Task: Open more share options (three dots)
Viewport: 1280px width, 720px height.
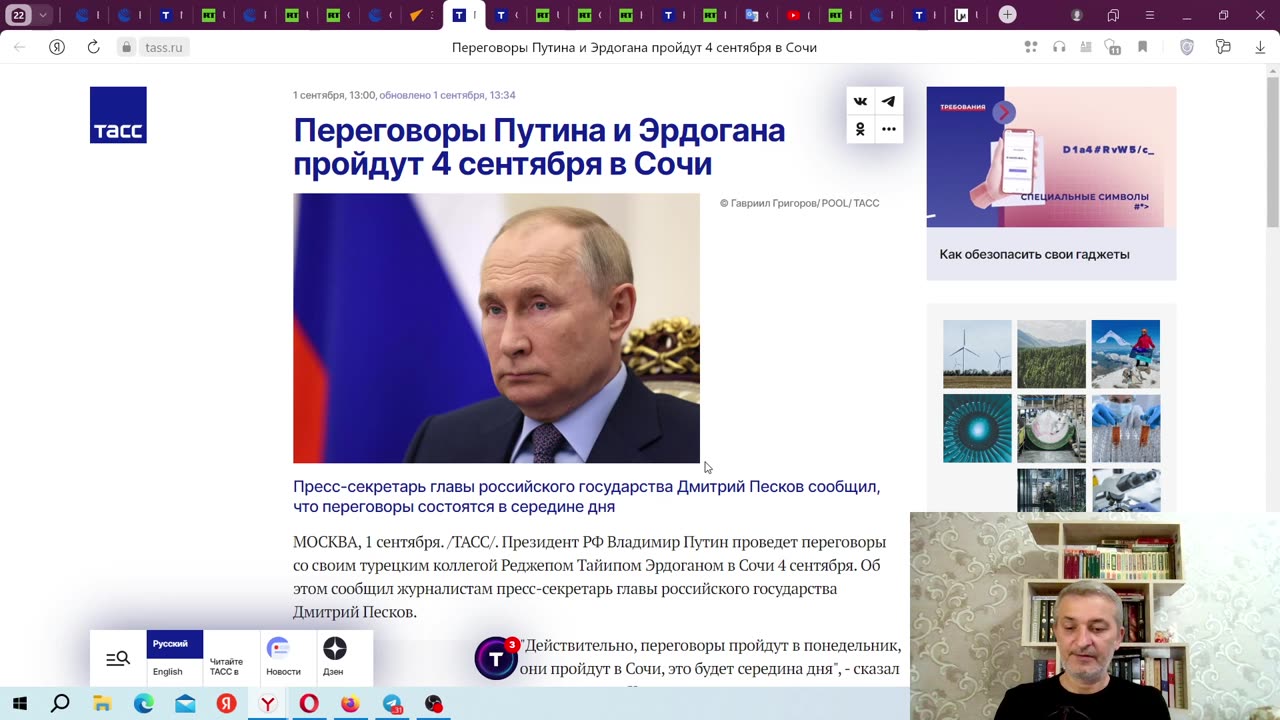Action: point(888,129)
